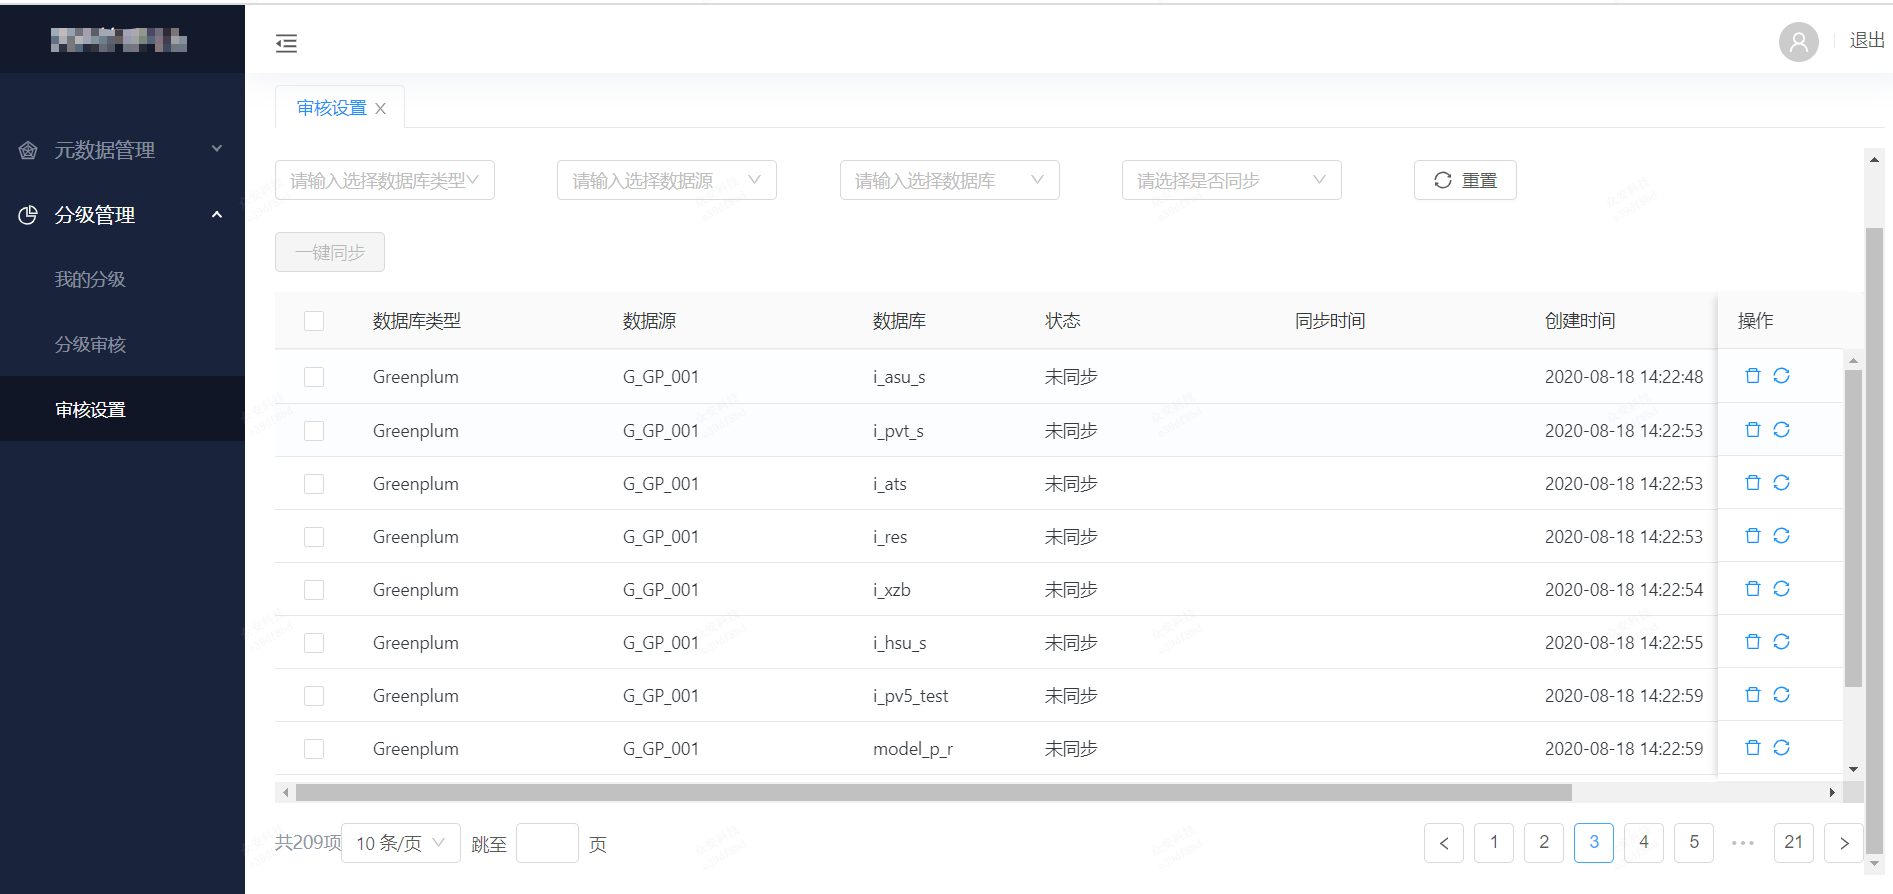
Task: Go to page 4
Action: click(1644, 843)
